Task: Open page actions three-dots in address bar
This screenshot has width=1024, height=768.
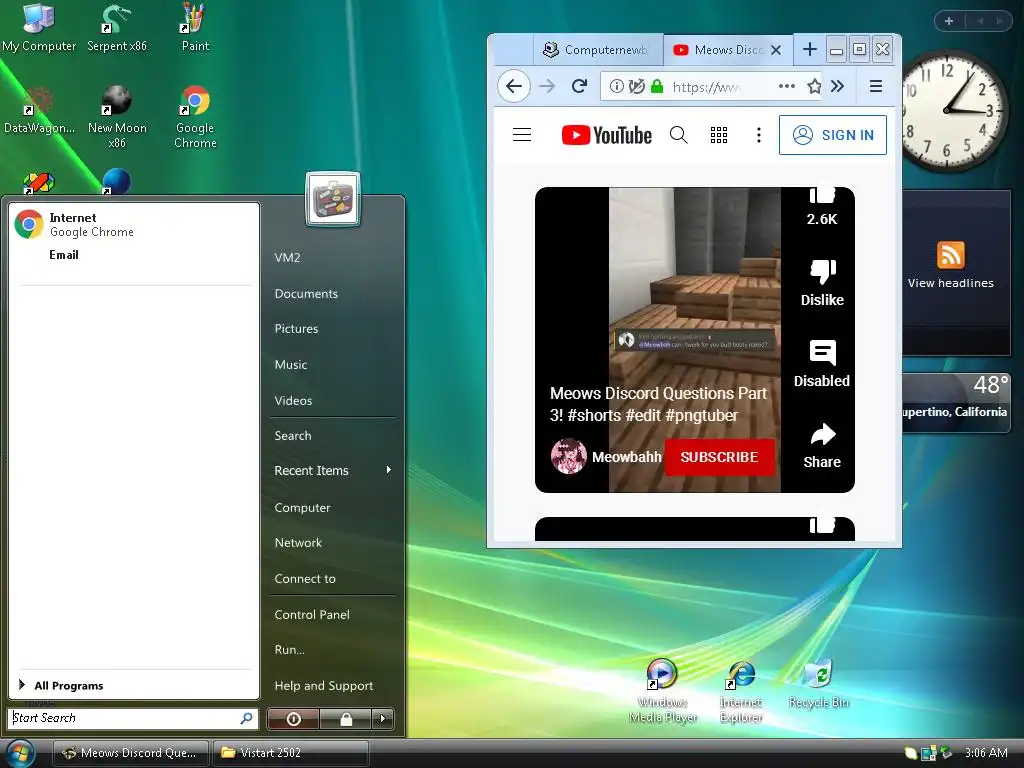Action: click(x=786, y=86)
